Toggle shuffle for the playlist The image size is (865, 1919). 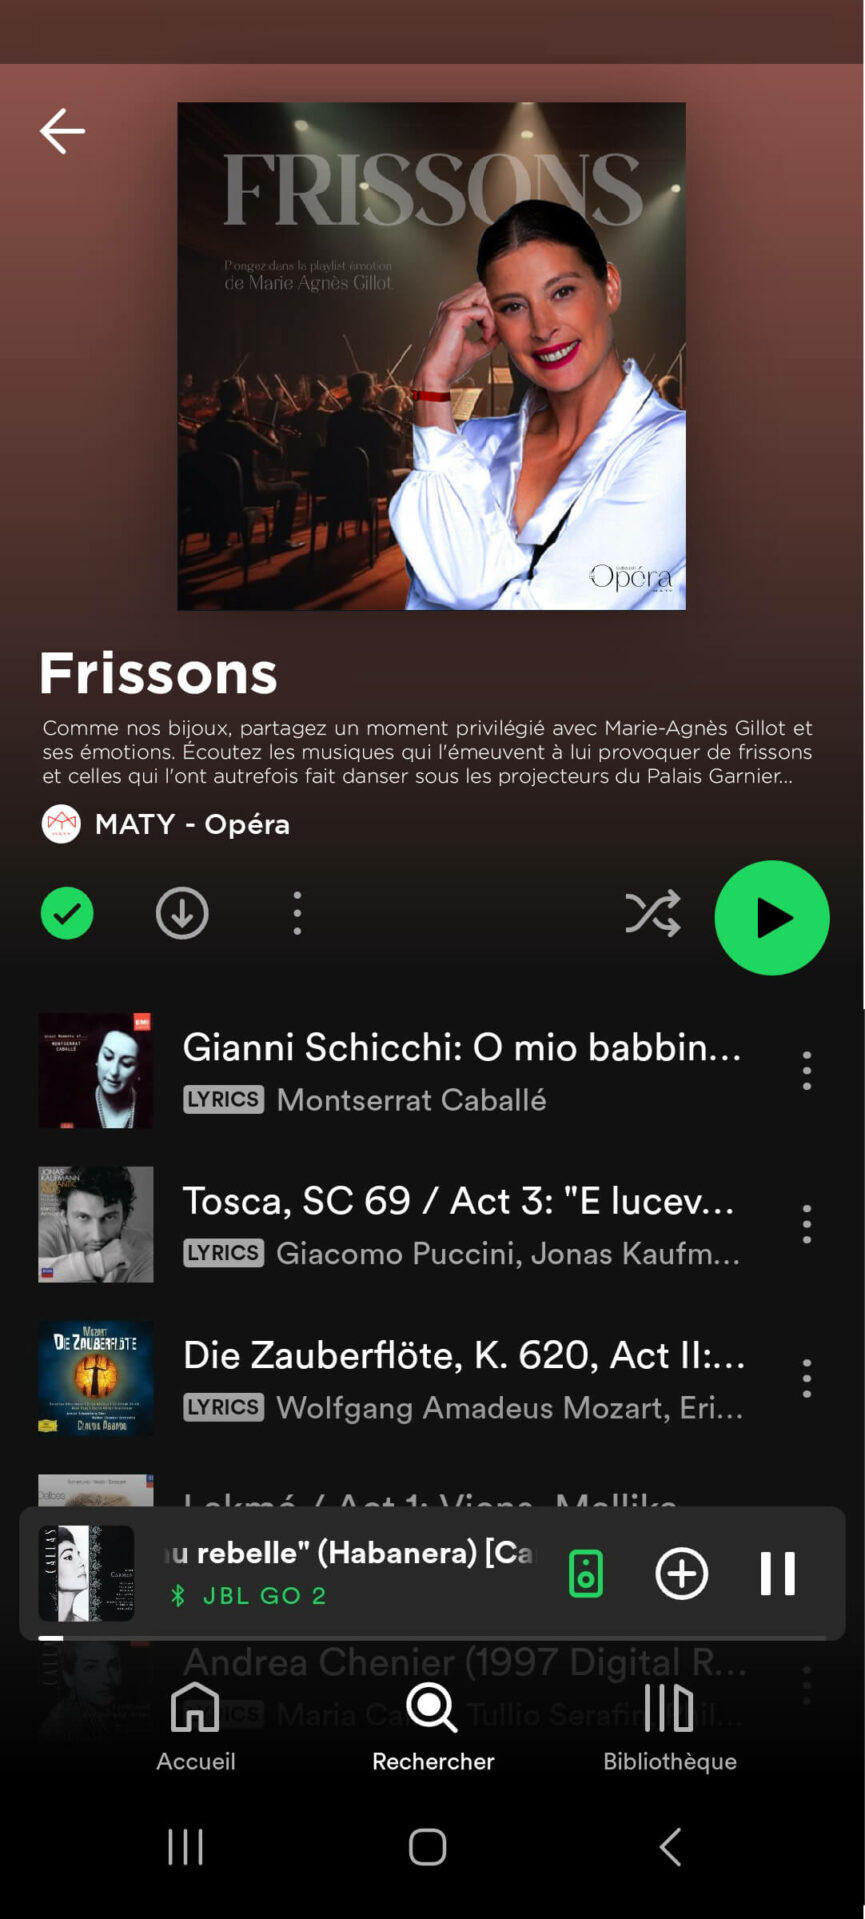(x=653, y=913)
